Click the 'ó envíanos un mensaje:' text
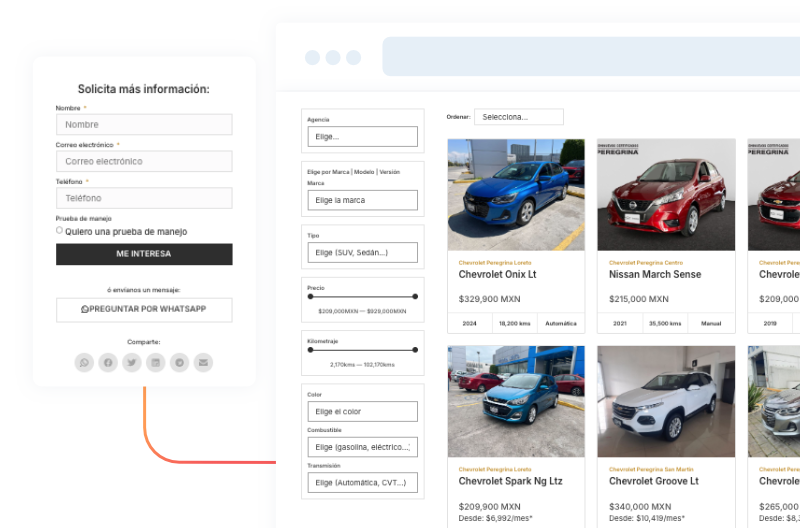Screen dimensions: 800x528 pyautogui.click(x=144, y=290)
